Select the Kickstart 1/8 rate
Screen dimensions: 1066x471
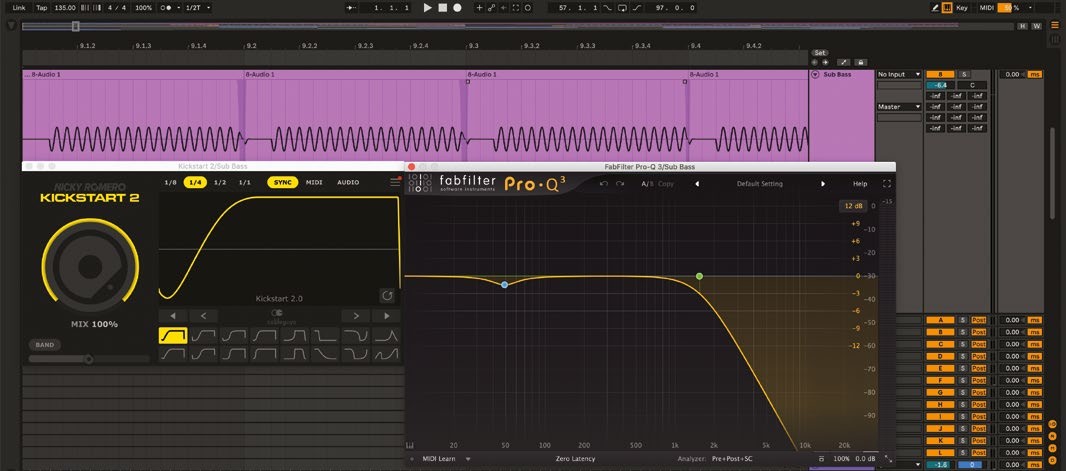[171, 182]
